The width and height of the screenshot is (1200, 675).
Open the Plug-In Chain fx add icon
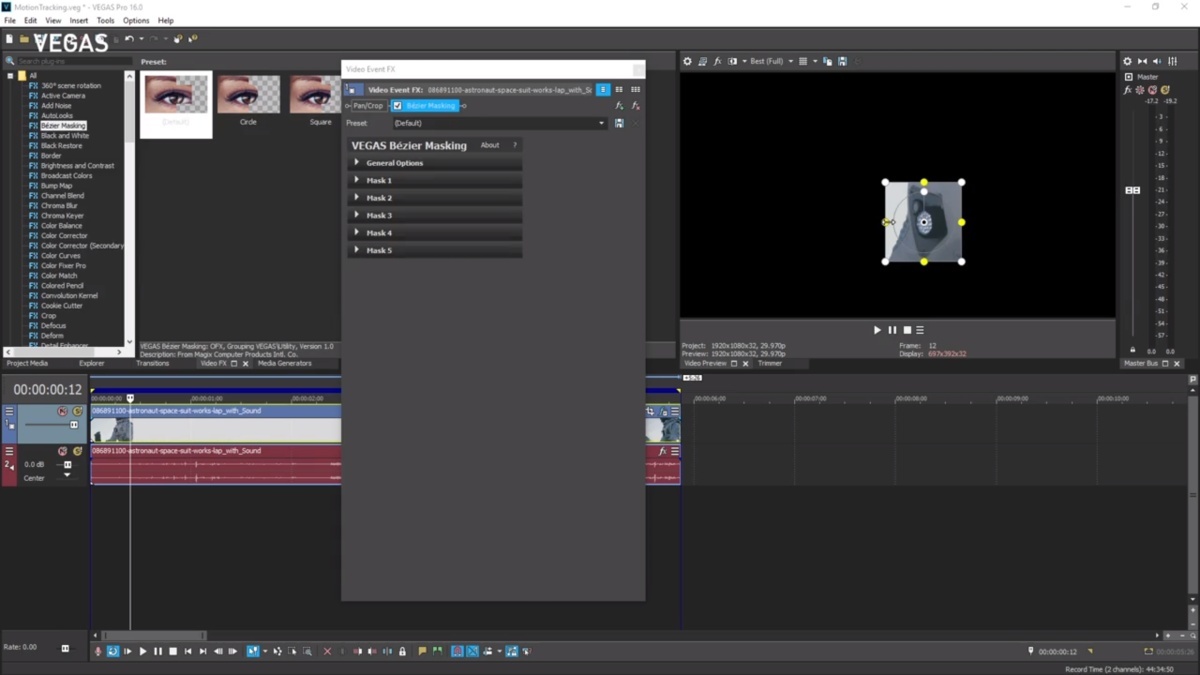(619, 106)
